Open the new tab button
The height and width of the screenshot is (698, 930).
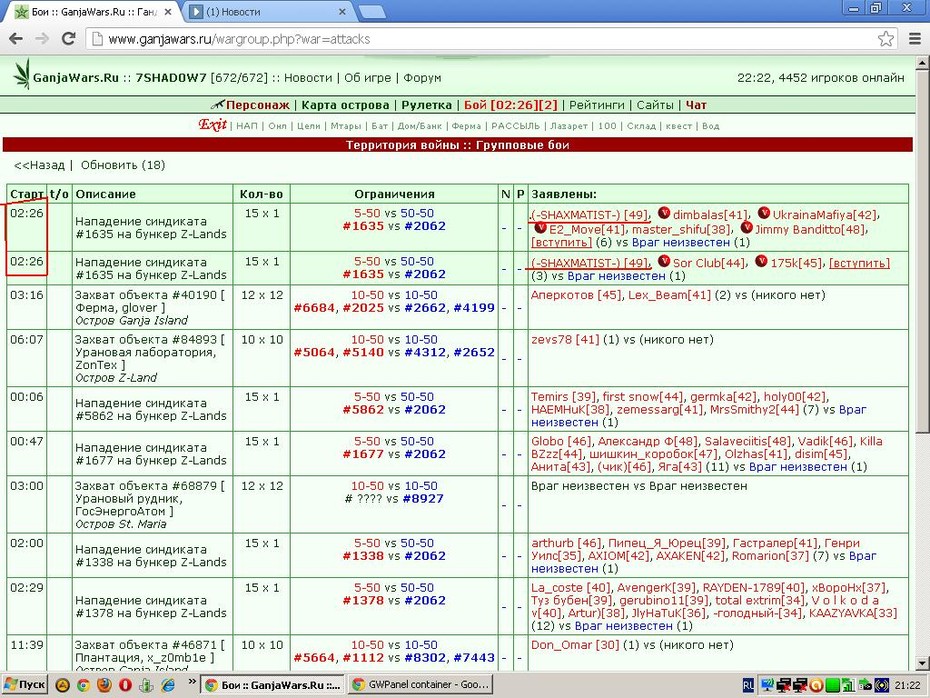pyautogui.click(x=371, y=12)
